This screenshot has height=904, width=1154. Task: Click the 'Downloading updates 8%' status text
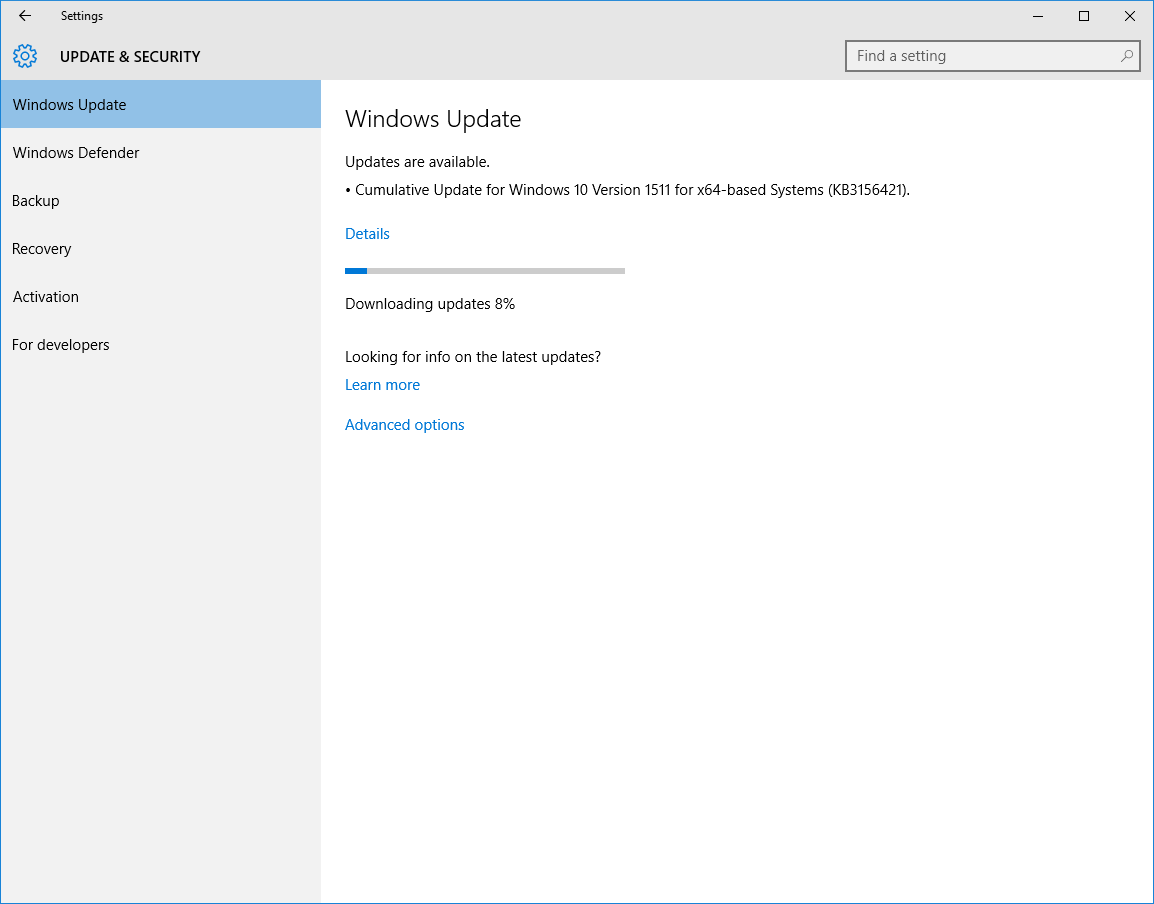(430, 304)
